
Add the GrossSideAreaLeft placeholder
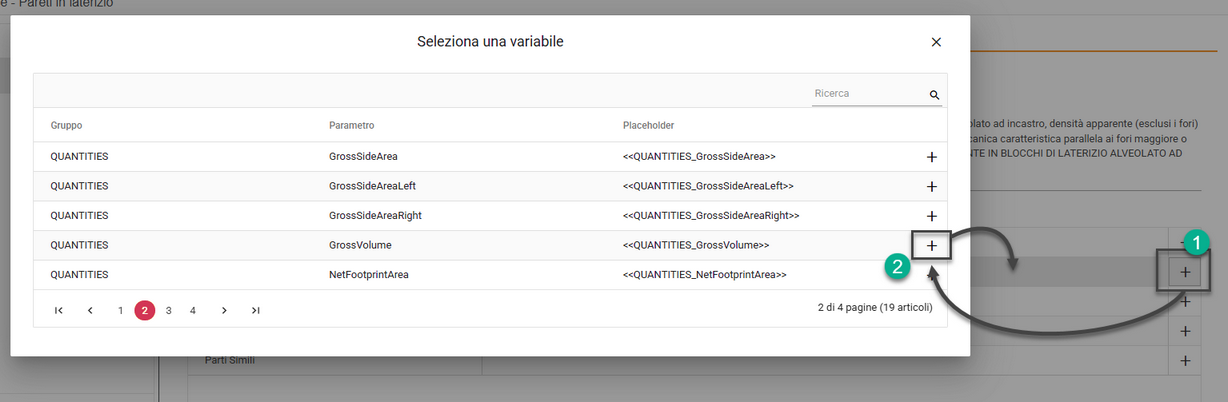coord(931,186)
